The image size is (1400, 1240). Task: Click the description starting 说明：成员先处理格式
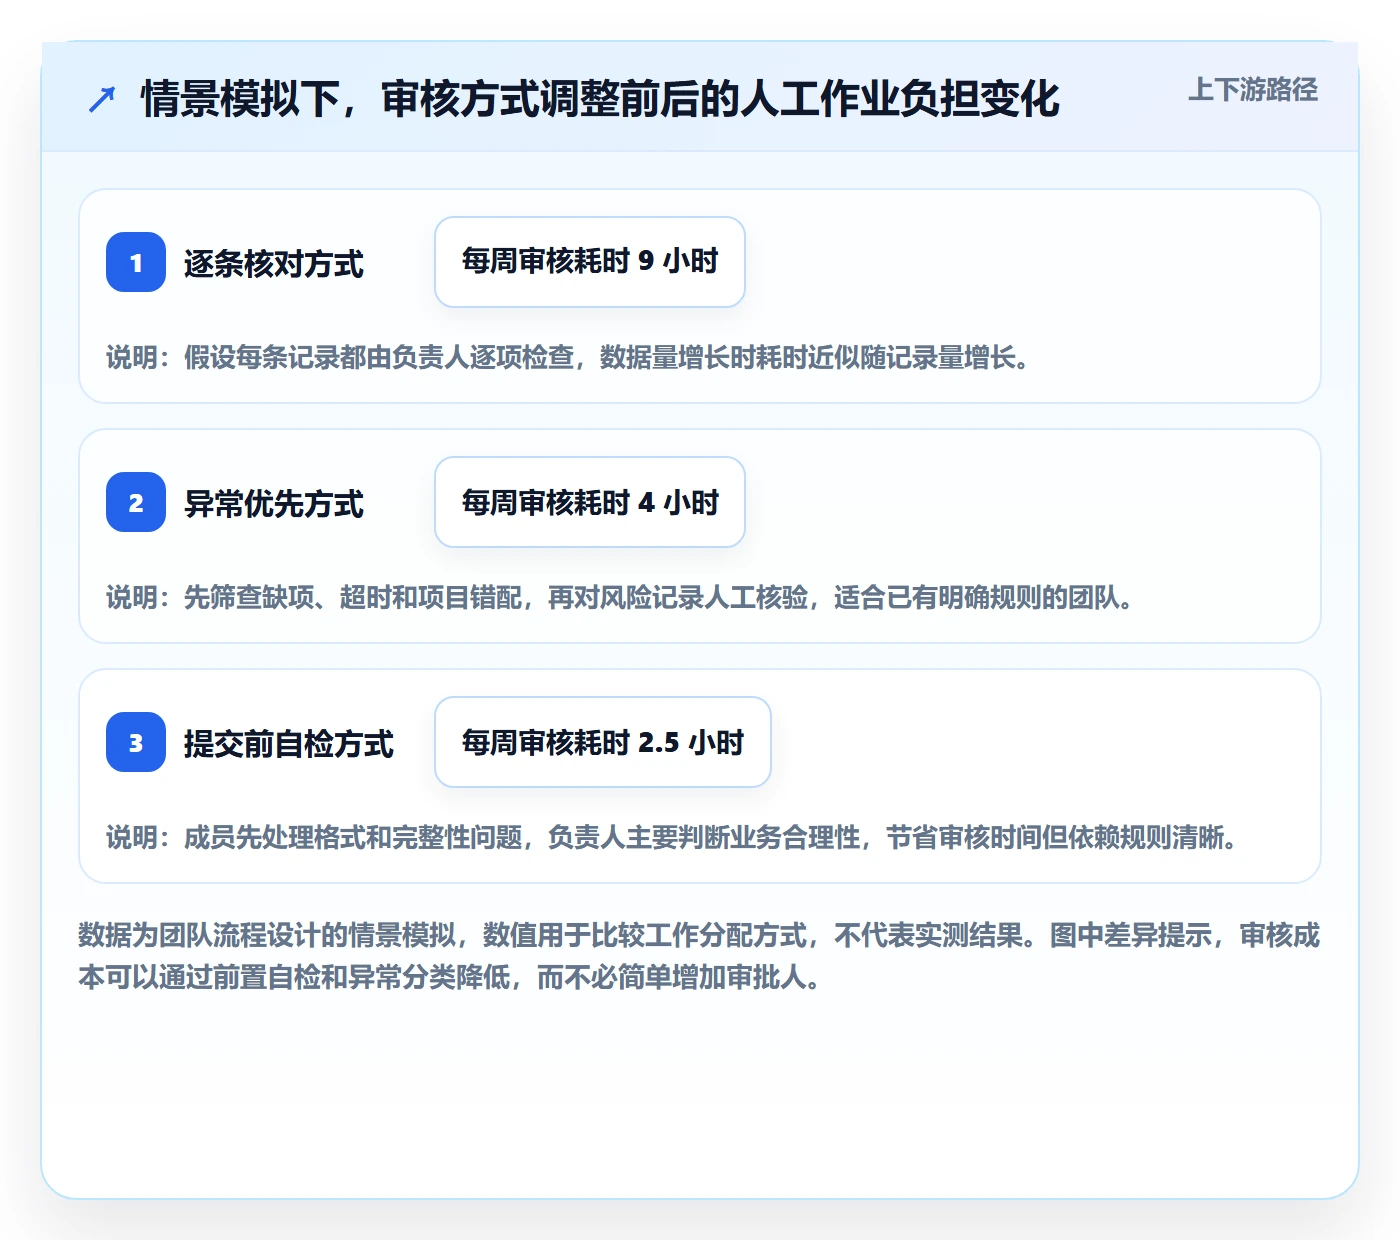click(673, 837)
